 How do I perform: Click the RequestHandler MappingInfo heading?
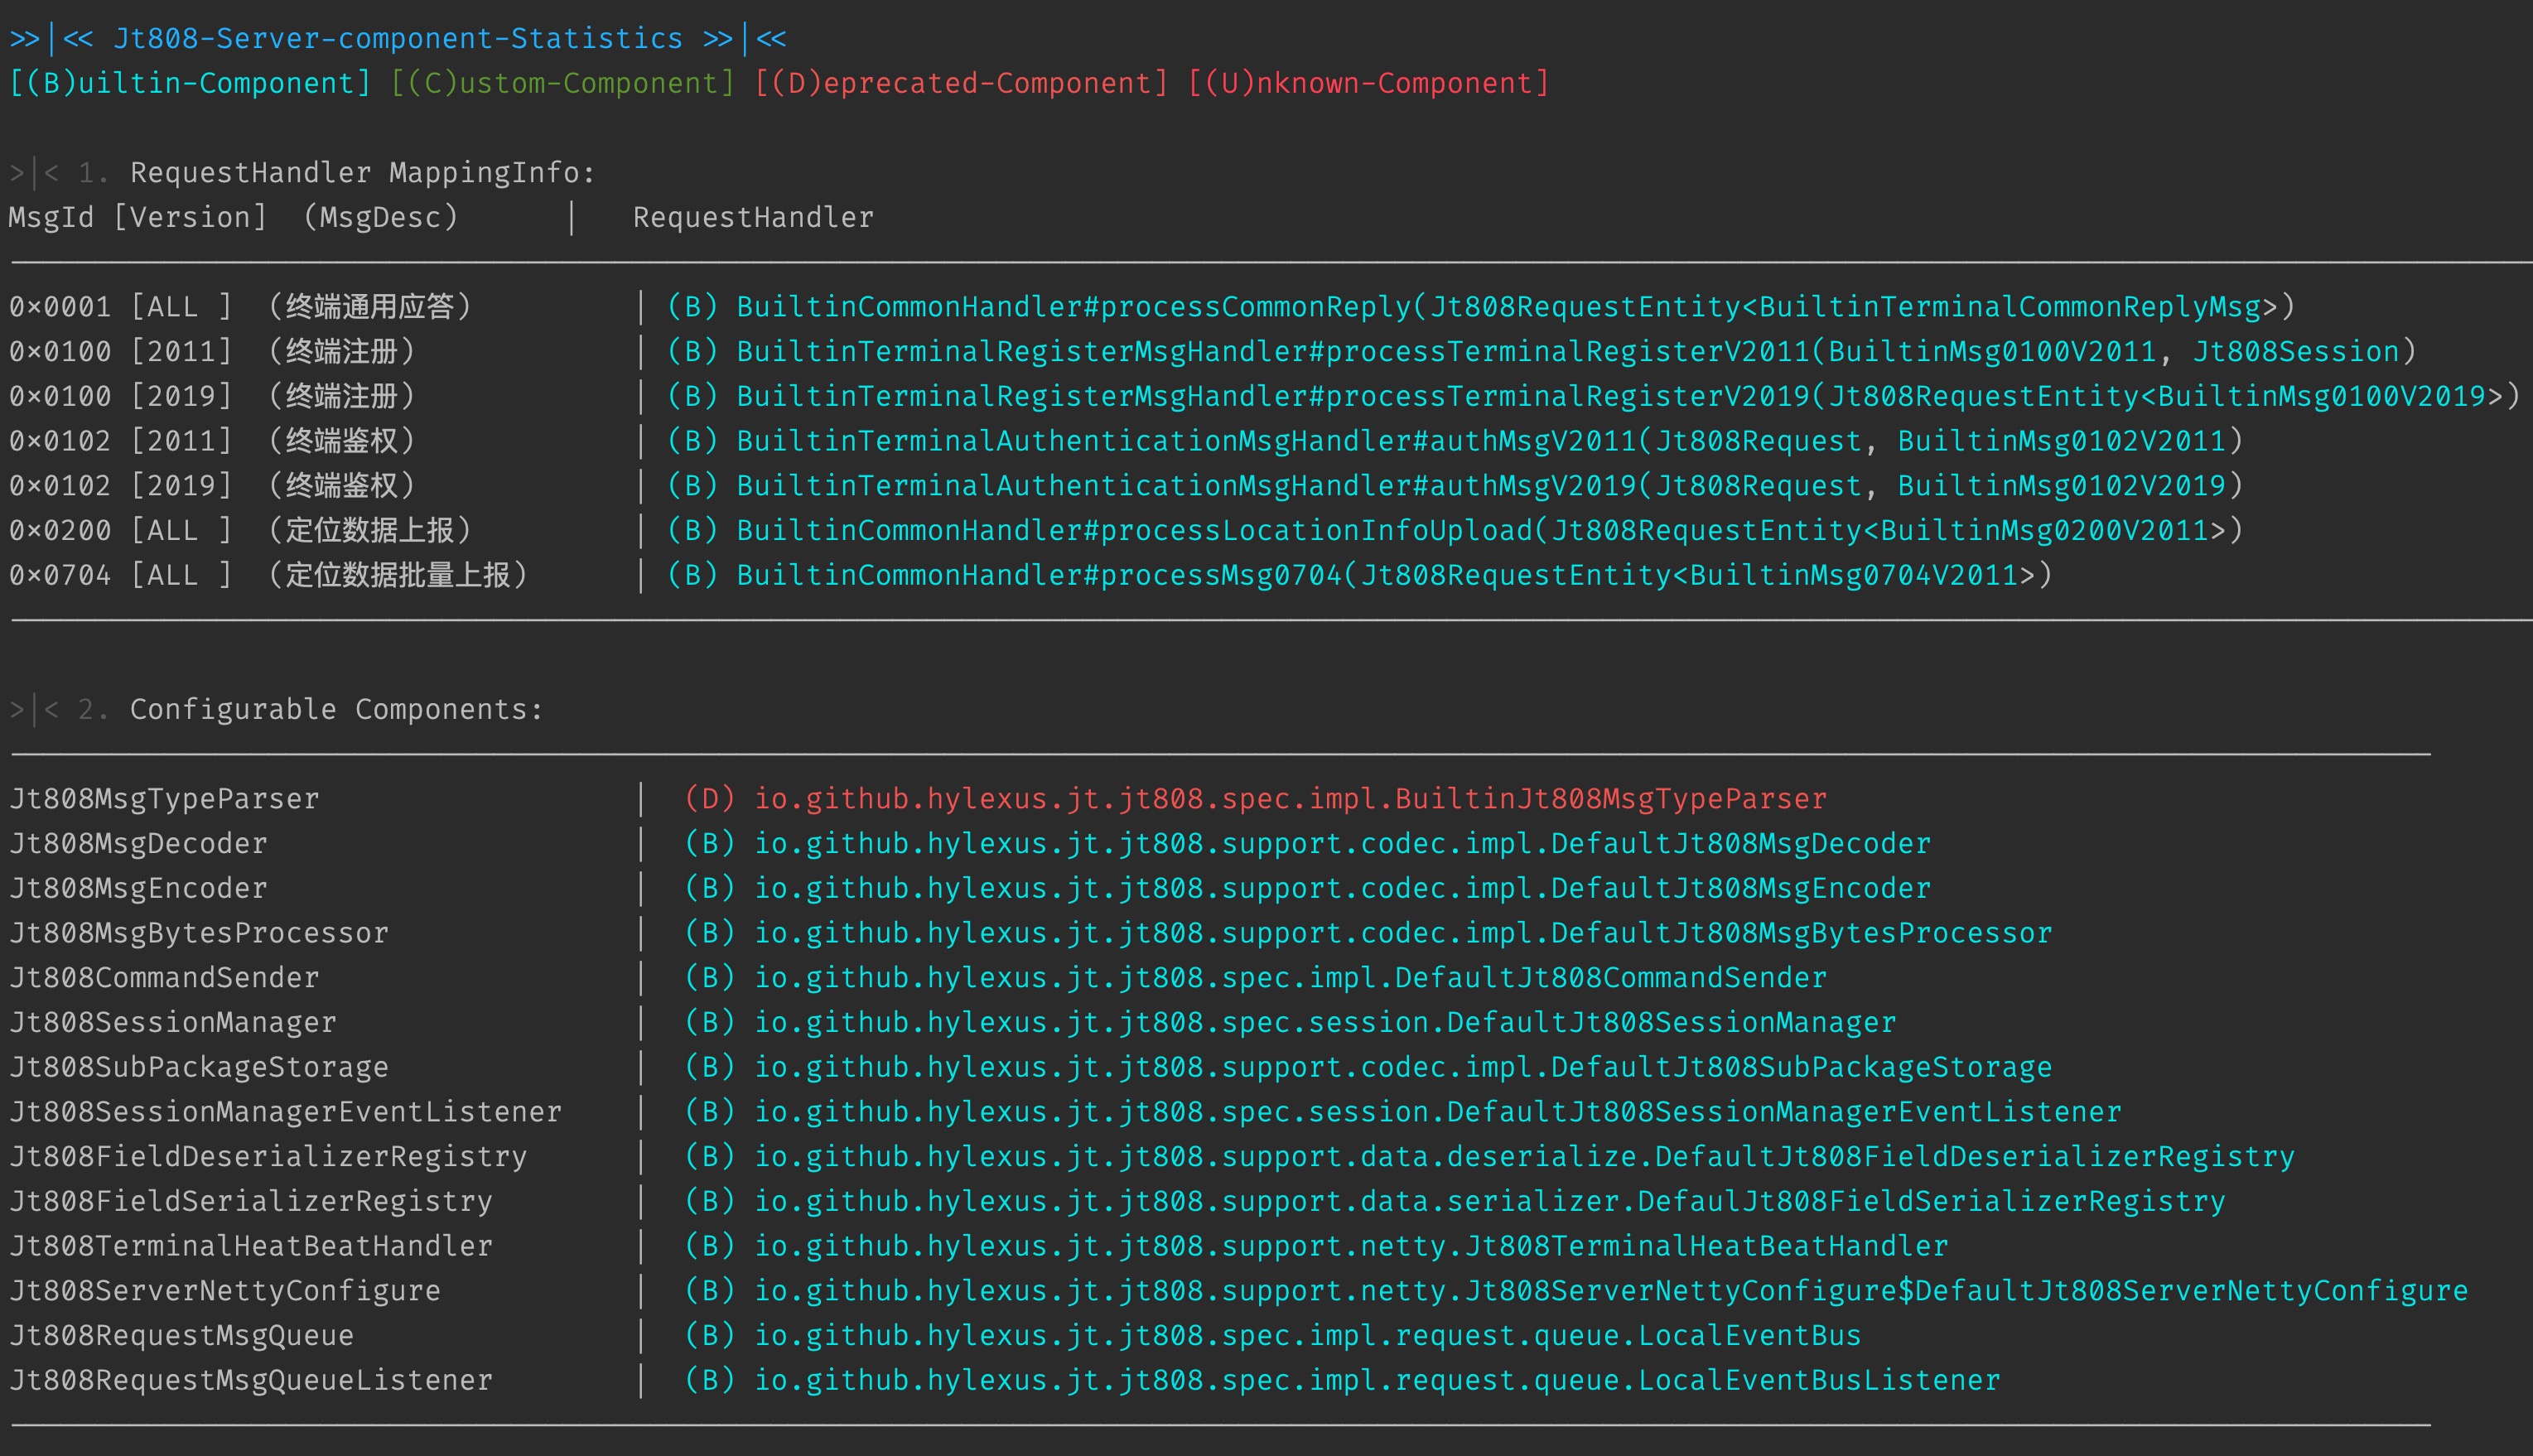coord(362,173)
